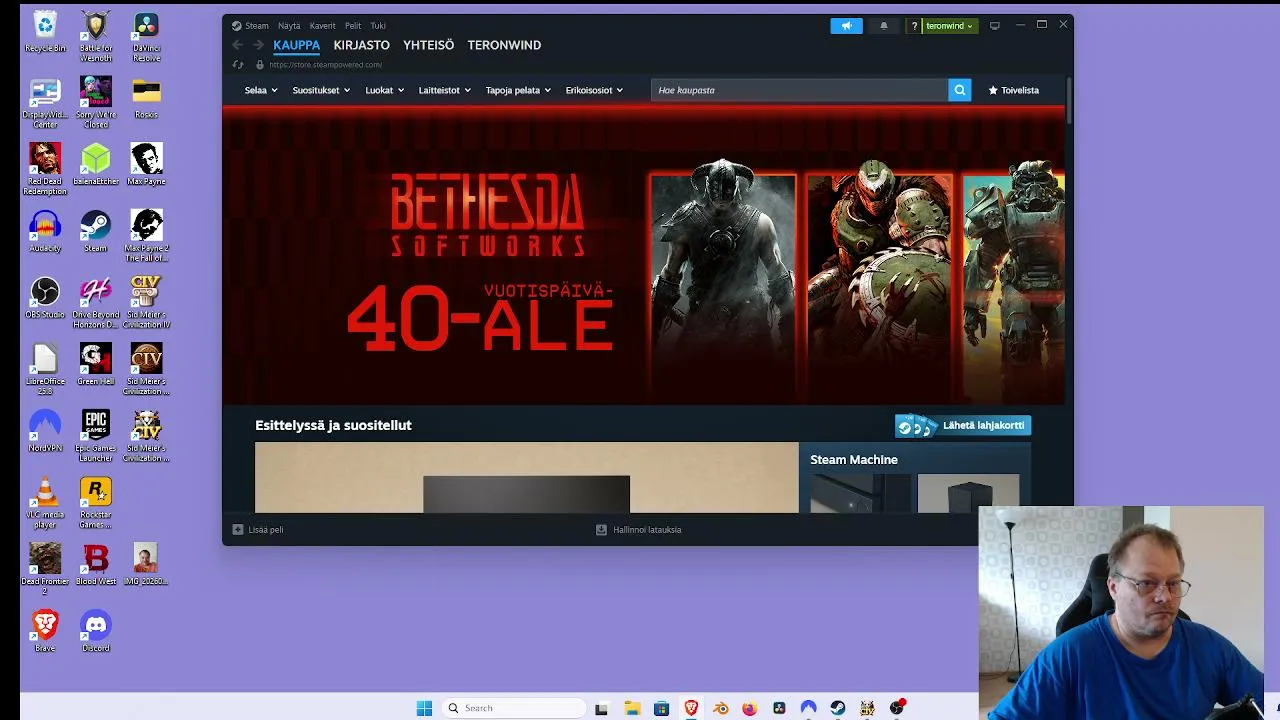Select the NordVPN desktop icon
1280x720 pixels.
(x=45, y=430)
